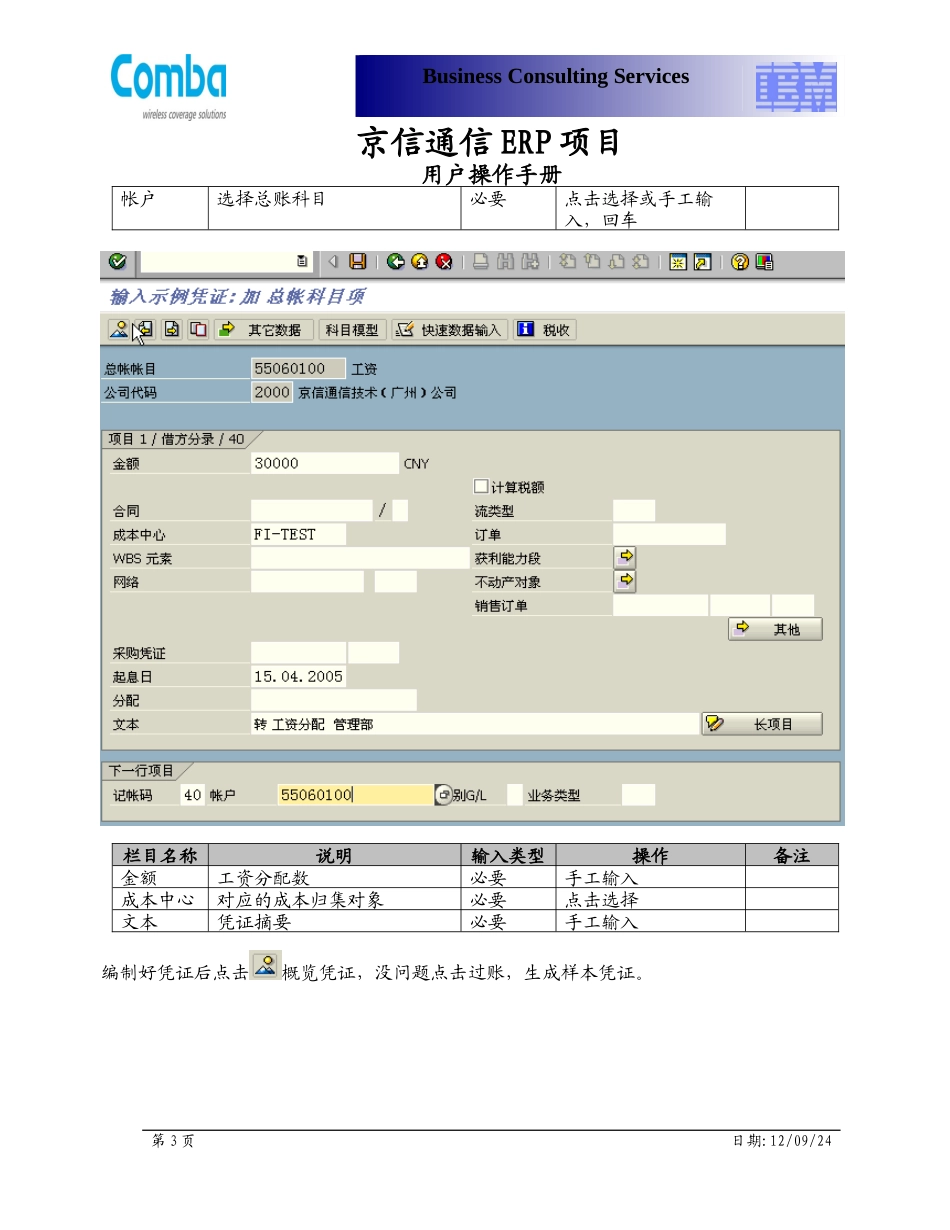Click the red copy pages icon
Screen dimensions: 950x1230
(199, 329)
